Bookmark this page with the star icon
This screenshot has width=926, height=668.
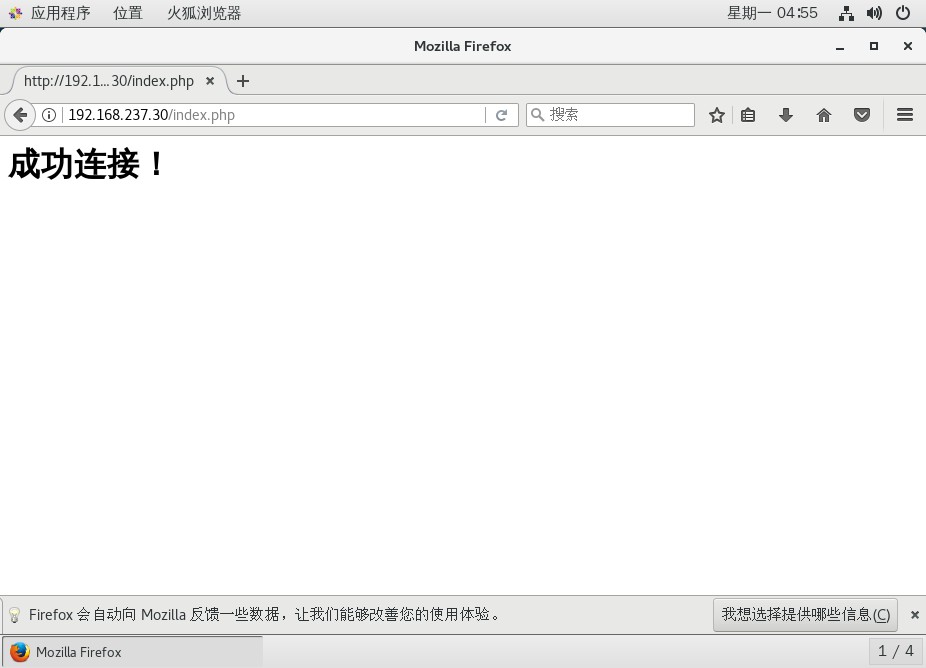pos(716,115)
